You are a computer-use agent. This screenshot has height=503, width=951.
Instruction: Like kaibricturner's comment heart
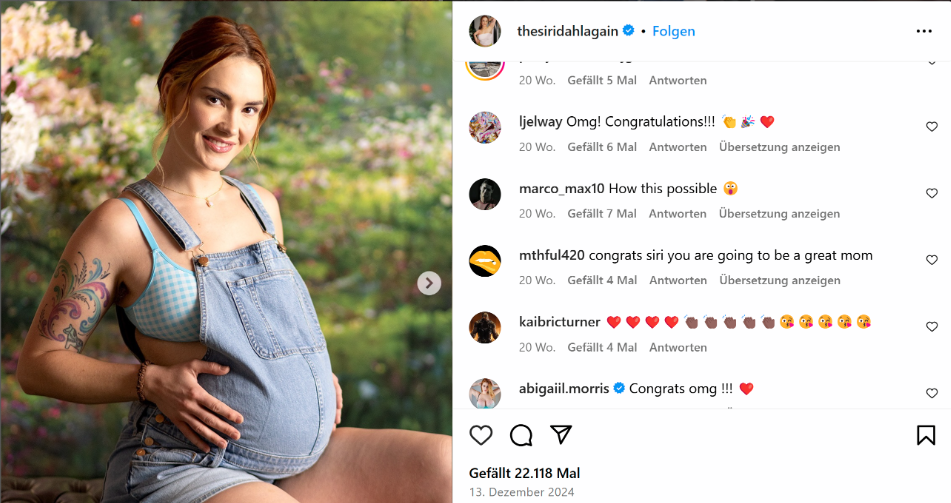932,326
